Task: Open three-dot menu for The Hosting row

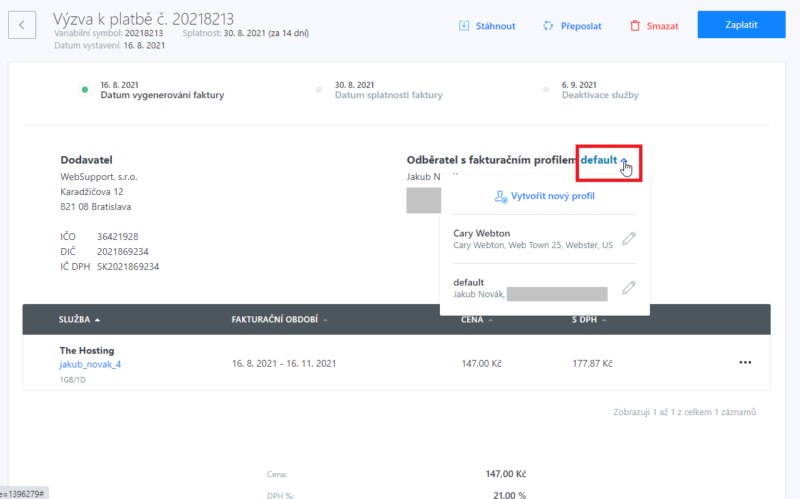Action: [x=745, y=362]
